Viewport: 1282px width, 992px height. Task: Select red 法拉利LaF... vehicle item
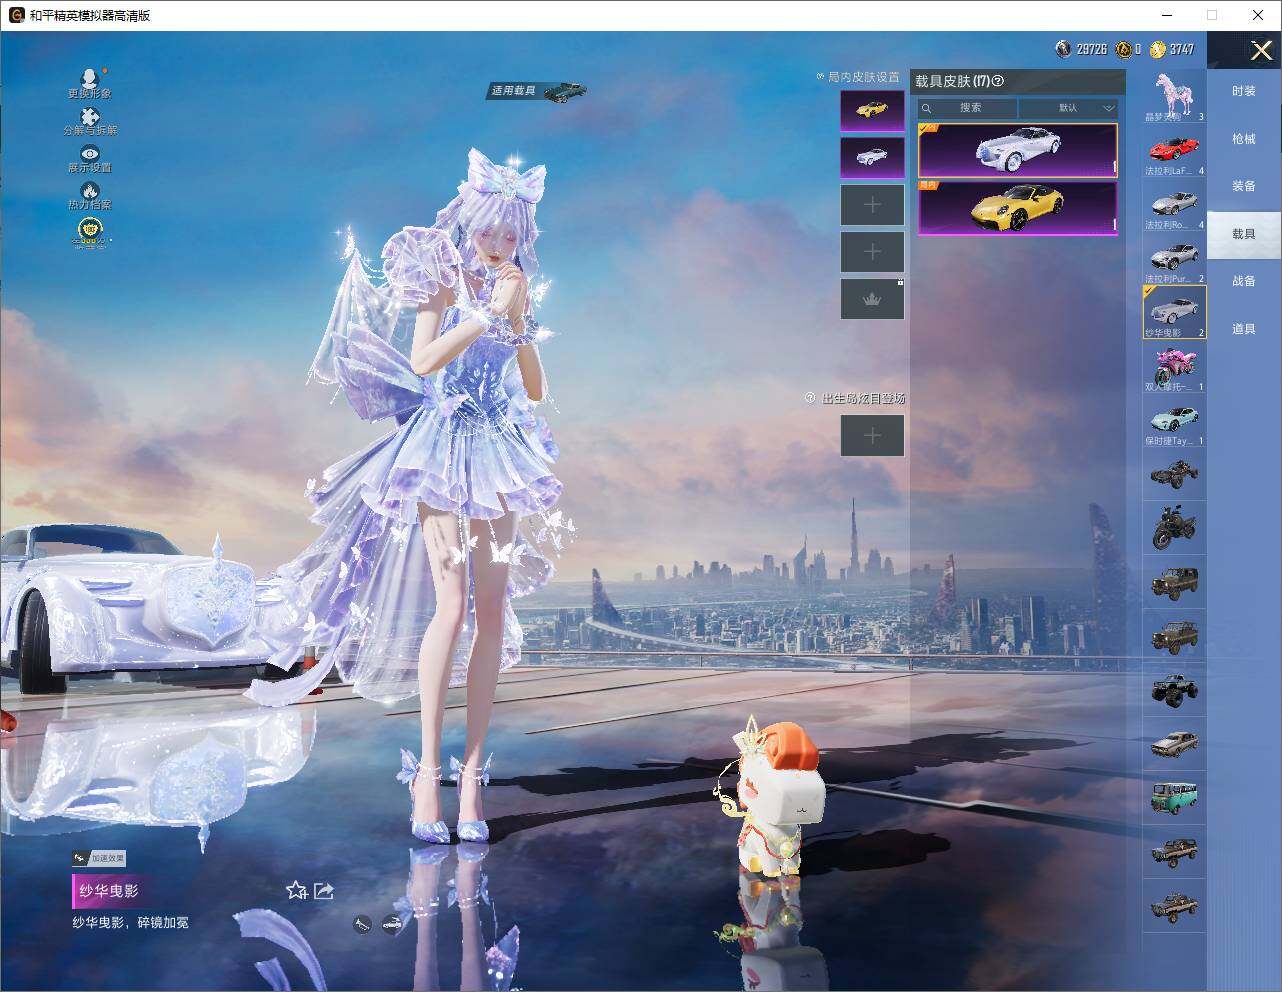pos(1174,151)
